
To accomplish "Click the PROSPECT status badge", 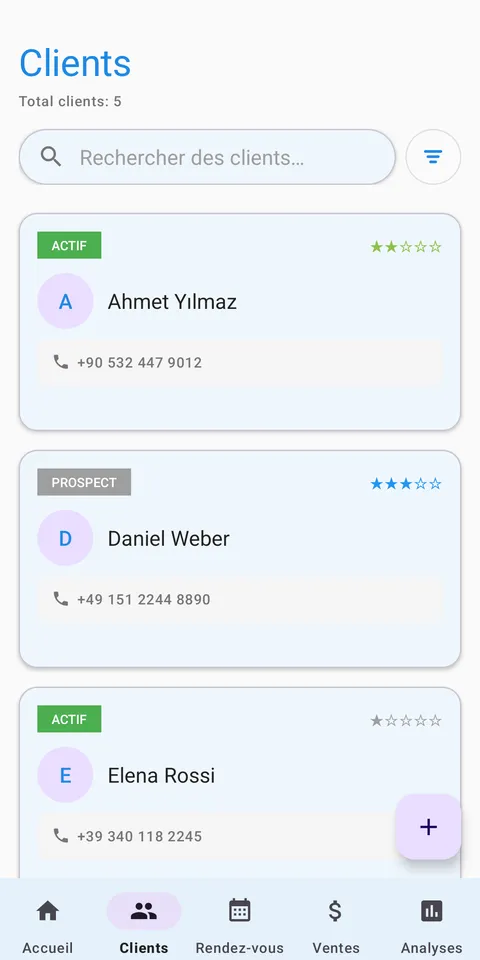I will click(x=84, y=482).
